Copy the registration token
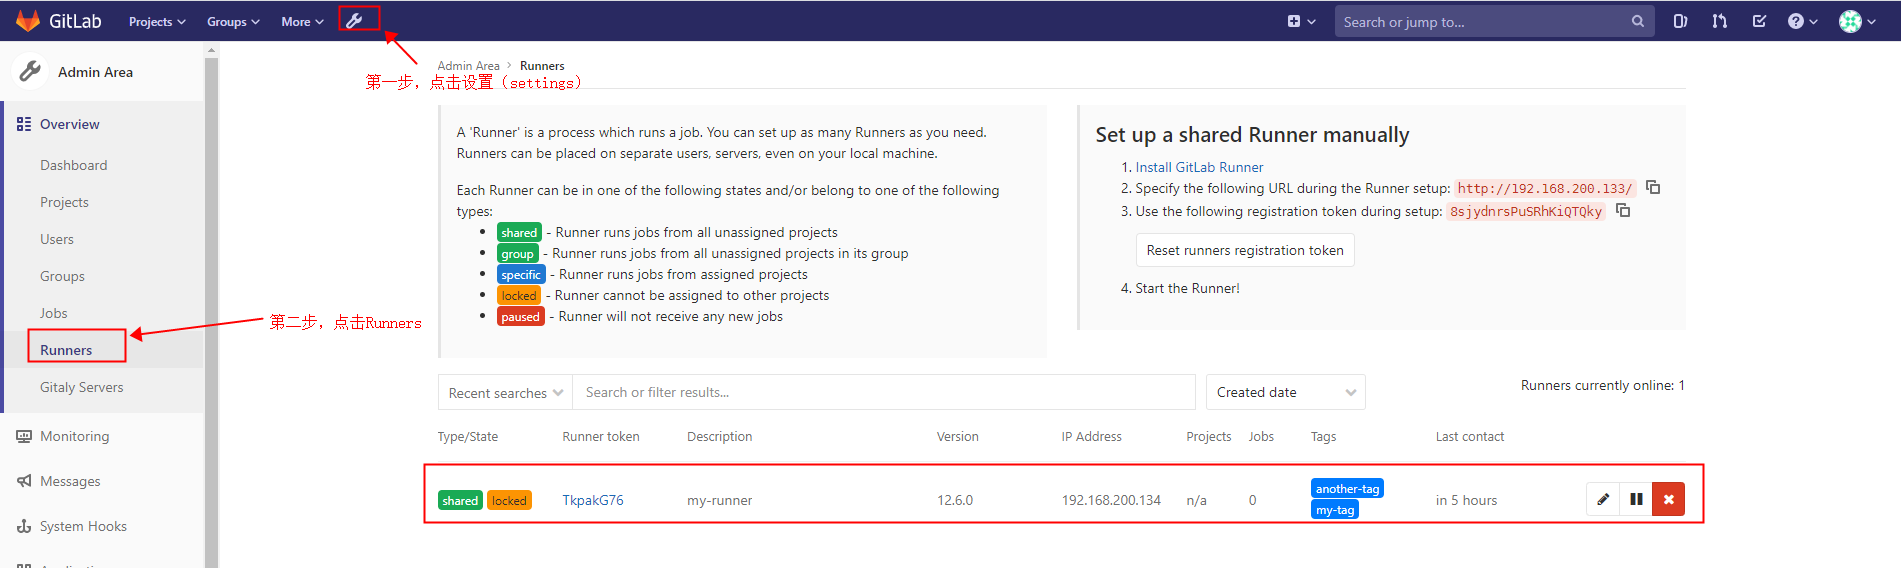Viewport: 1901px width, 568px height. click(x=1623, y=210)
